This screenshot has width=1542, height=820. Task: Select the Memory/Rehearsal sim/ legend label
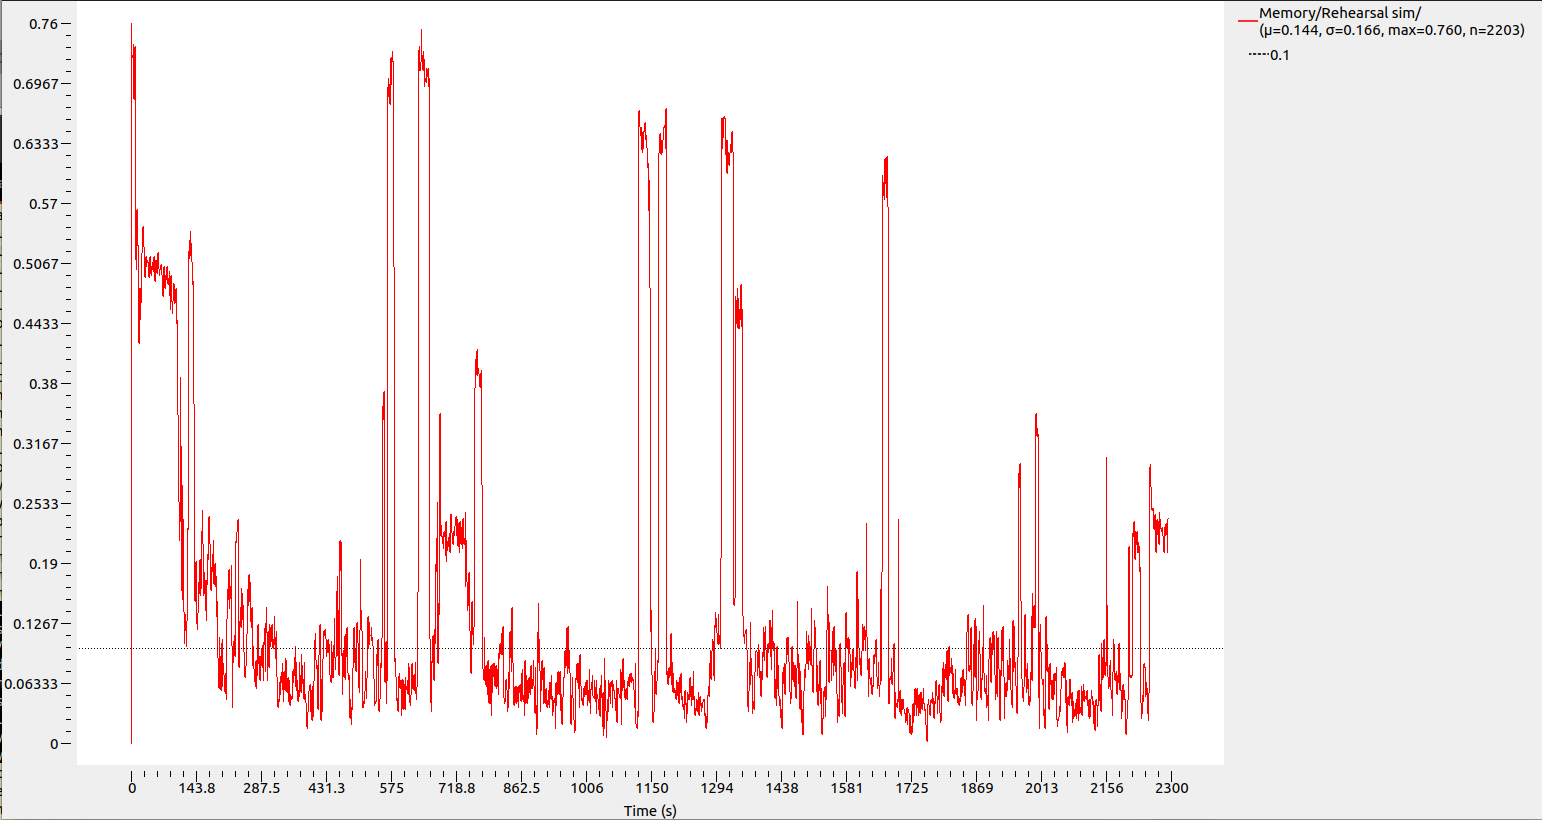[1339, 13]
